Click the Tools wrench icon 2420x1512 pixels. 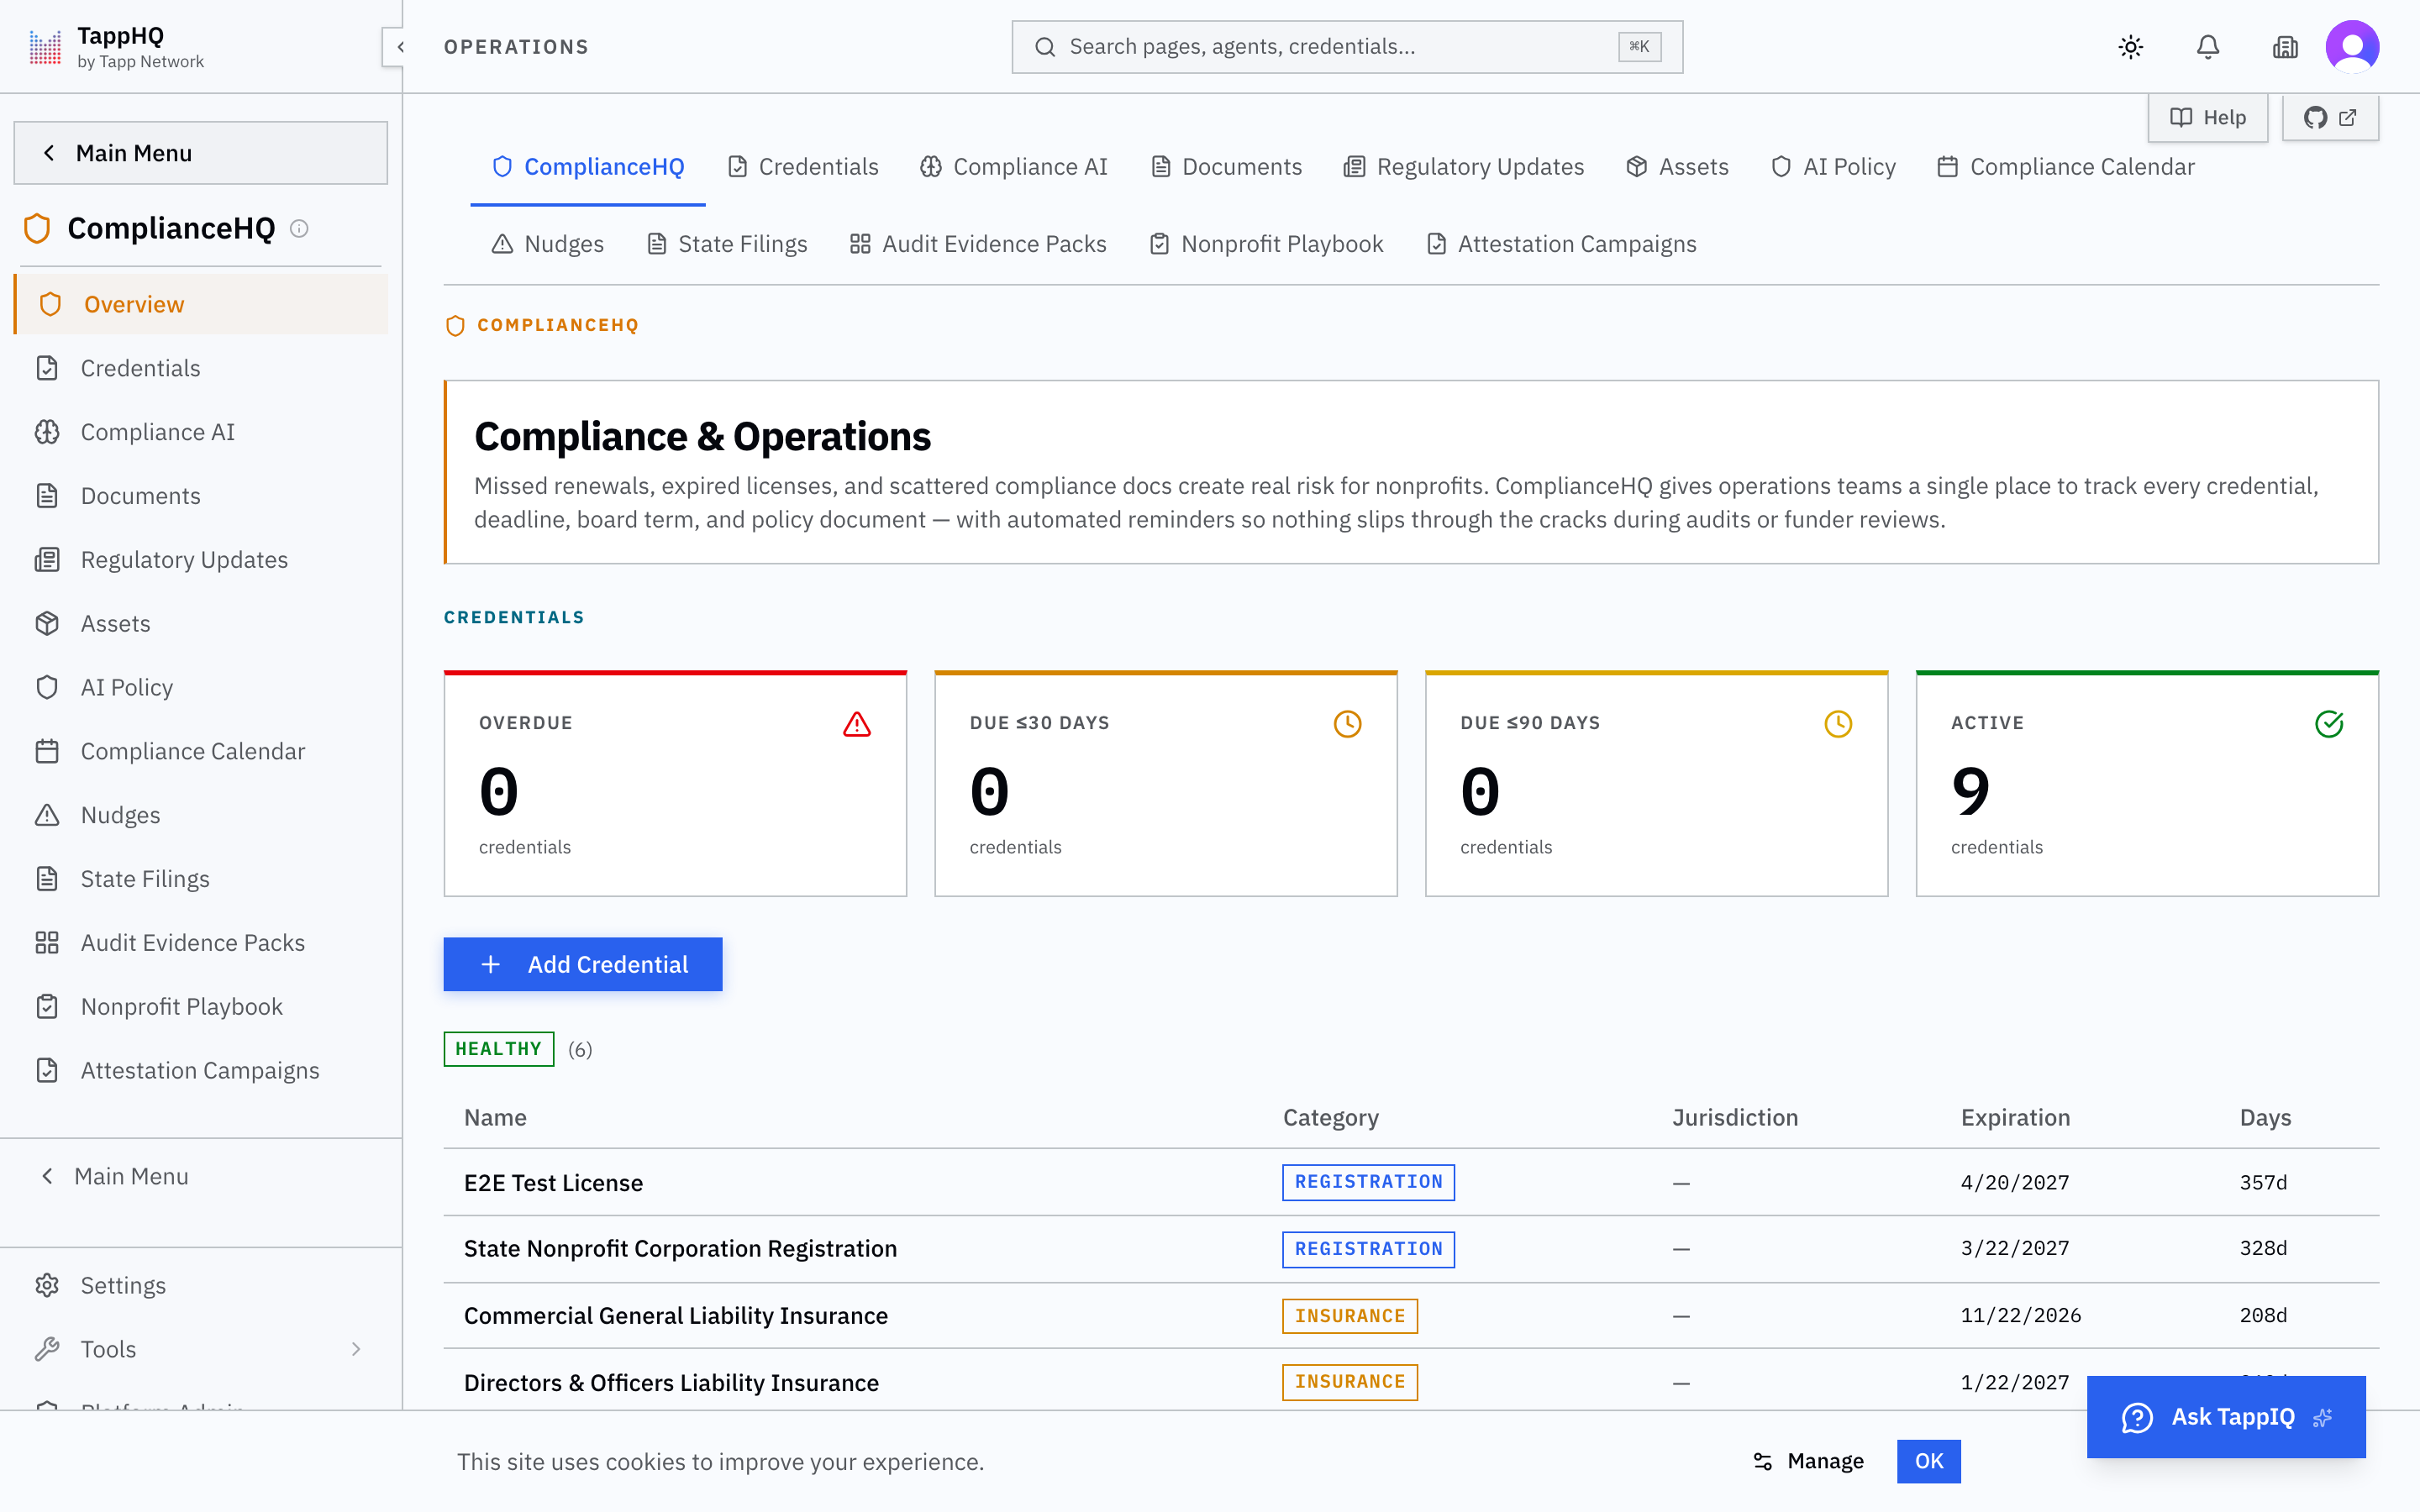pos(47,1349)
